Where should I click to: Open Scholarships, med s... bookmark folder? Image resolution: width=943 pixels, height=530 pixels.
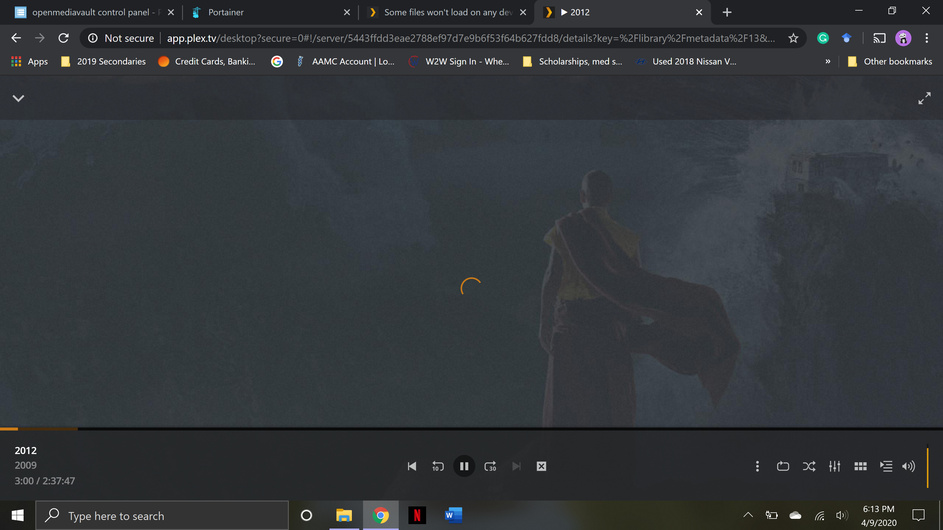(x=573, y=61)
